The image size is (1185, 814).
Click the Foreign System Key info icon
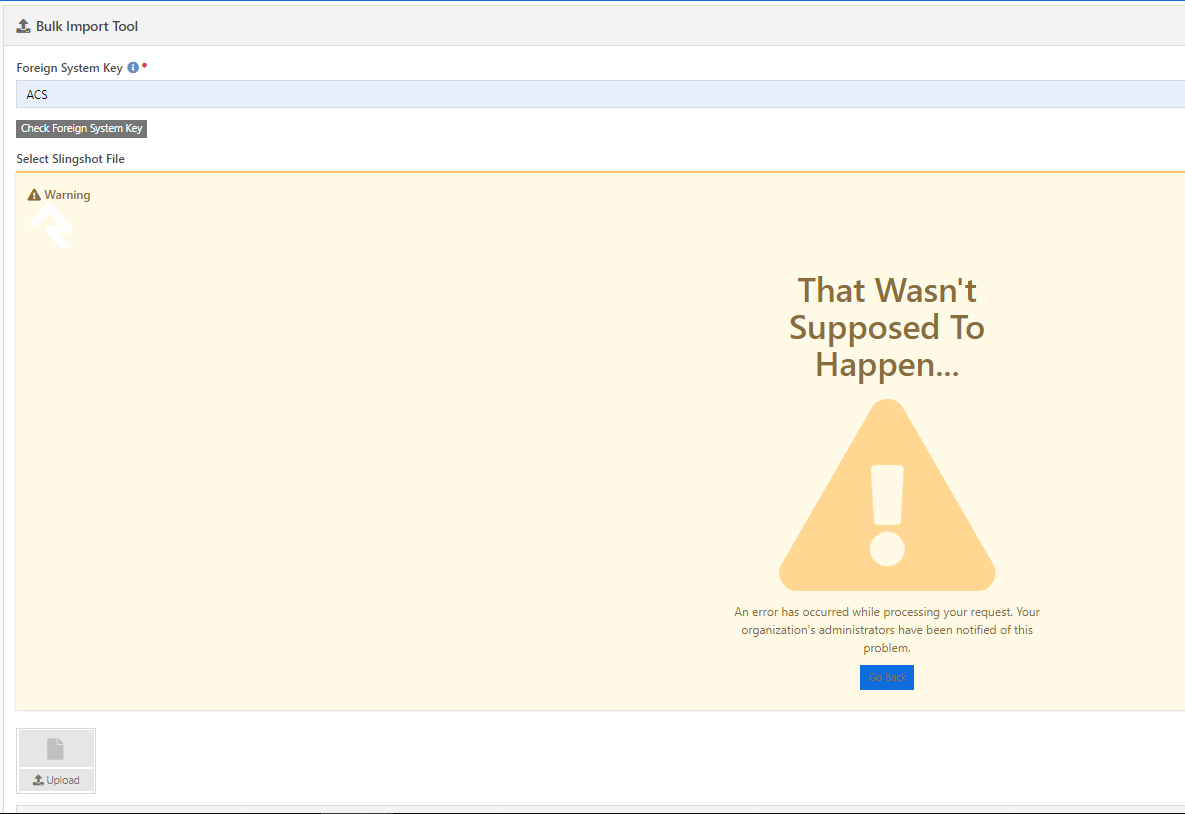click(133, 67)
